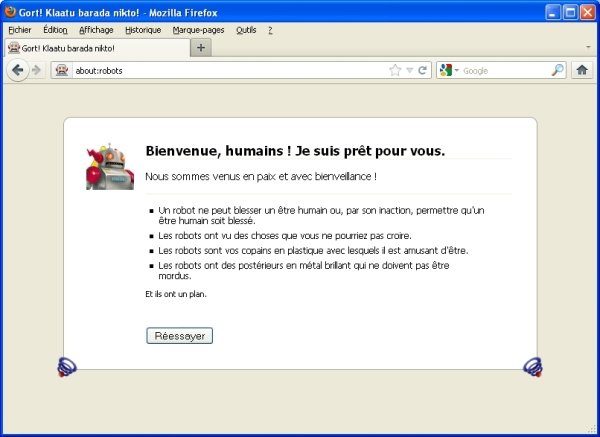
Task: Open the ? help menu
Action: pyautogui.click(x=270, y=30)
